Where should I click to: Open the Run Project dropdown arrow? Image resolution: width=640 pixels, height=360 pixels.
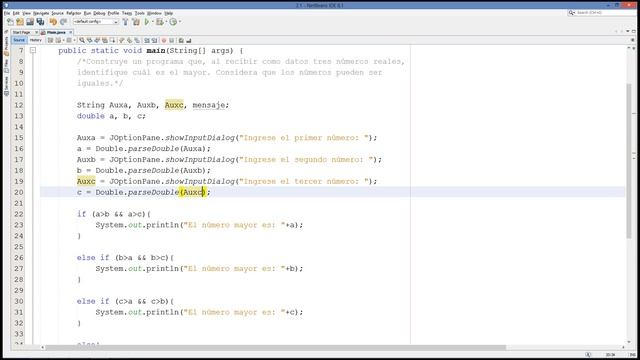(x=153, y=22)
